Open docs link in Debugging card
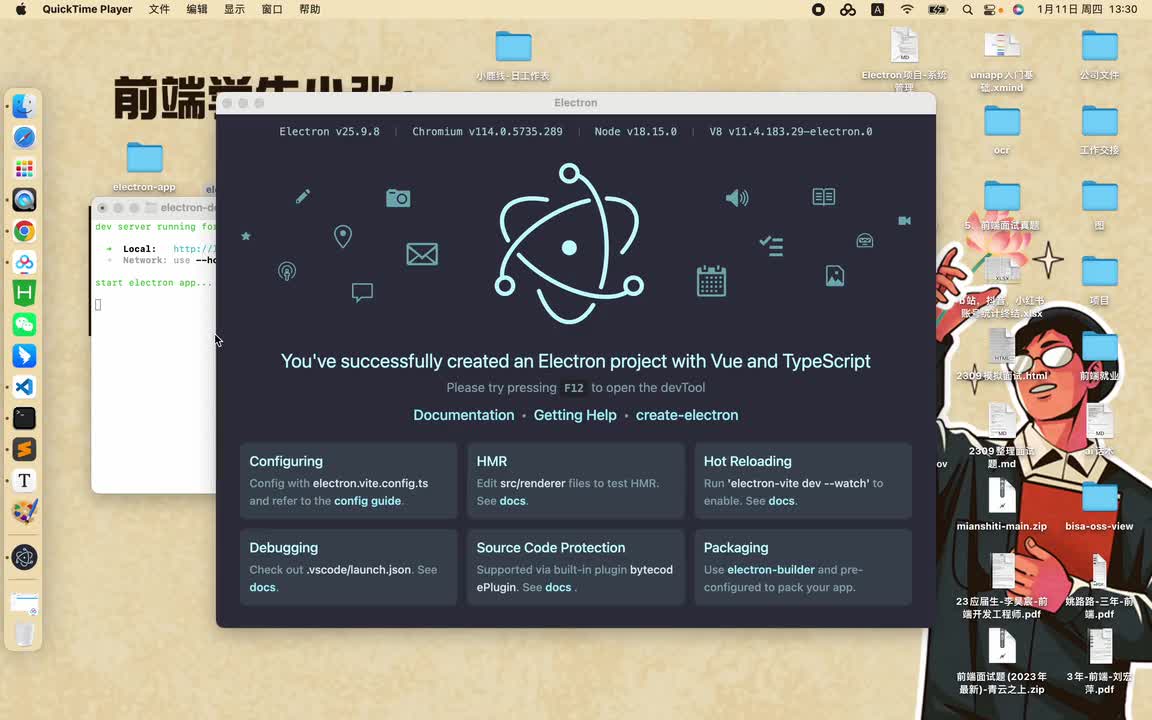The image size is (1152, 720). point(262,588)
